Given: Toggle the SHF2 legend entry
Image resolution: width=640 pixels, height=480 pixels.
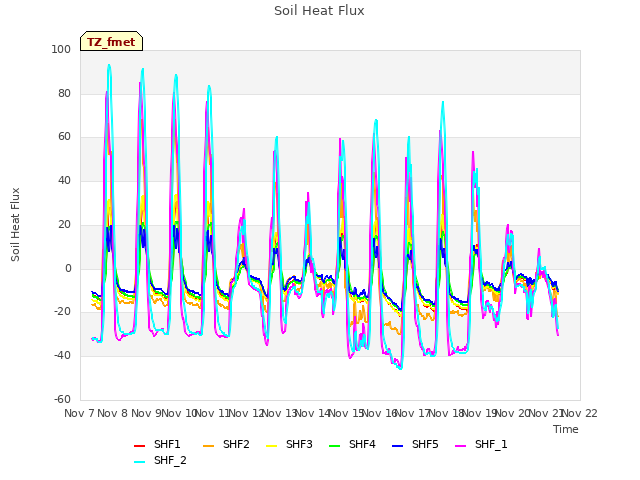Looking at the screenshot, I should [226, 444].
